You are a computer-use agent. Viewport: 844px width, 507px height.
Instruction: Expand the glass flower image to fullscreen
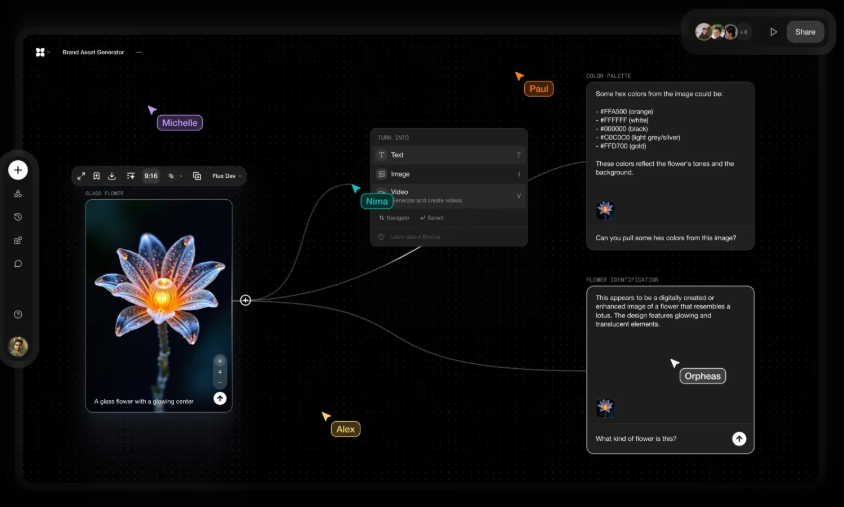tap(82, 176)
